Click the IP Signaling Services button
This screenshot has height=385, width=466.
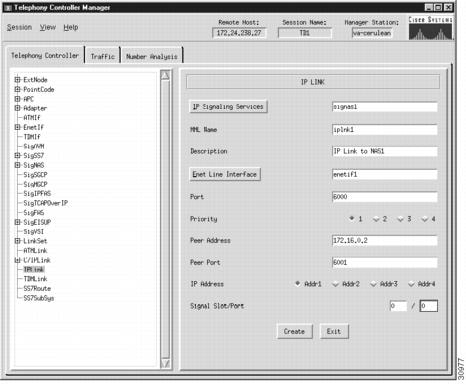pyautogui.click(x=228, y=107)
